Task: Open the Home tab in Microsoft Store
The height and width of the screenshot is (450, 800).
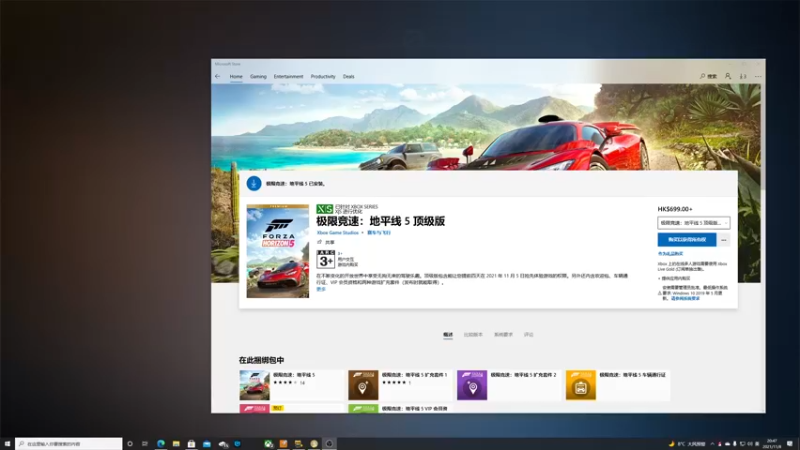Action: (236, 77)
